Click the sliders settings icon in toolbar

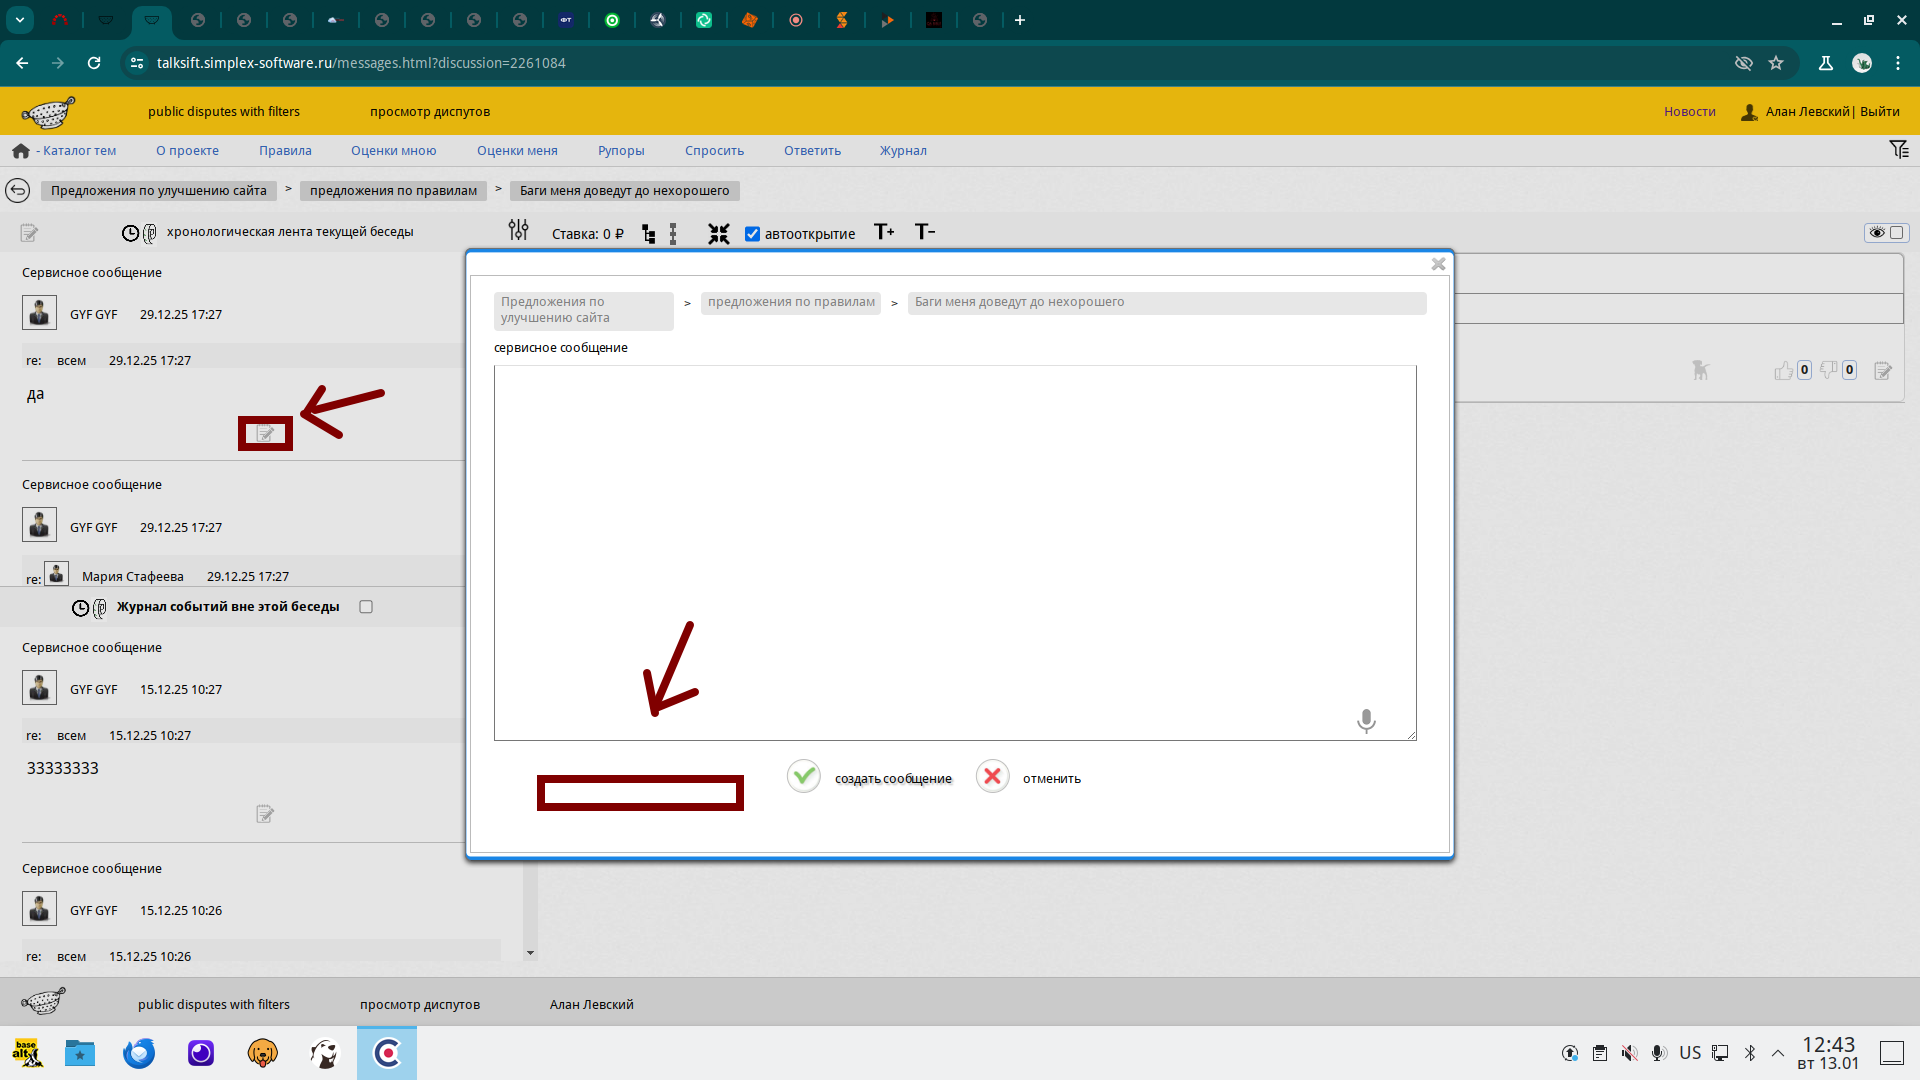[x=518, y=231]
